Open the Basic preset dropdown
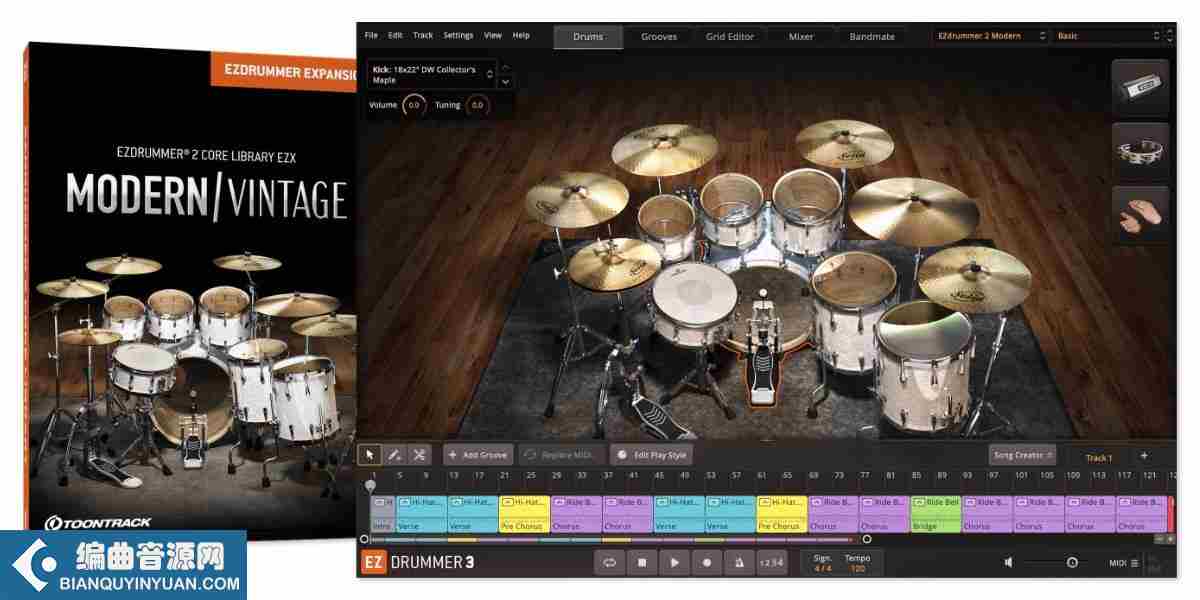Image resolution: width=1200 pixels, height=600 pixels. coord(1108,35)
